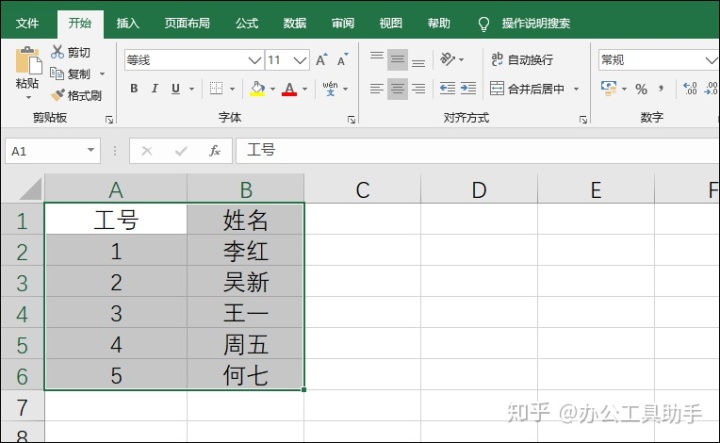The height and width of the screenshot is (443, 720).
Task: Click Wrap Text (自动换行)
Action: point(522,59)
